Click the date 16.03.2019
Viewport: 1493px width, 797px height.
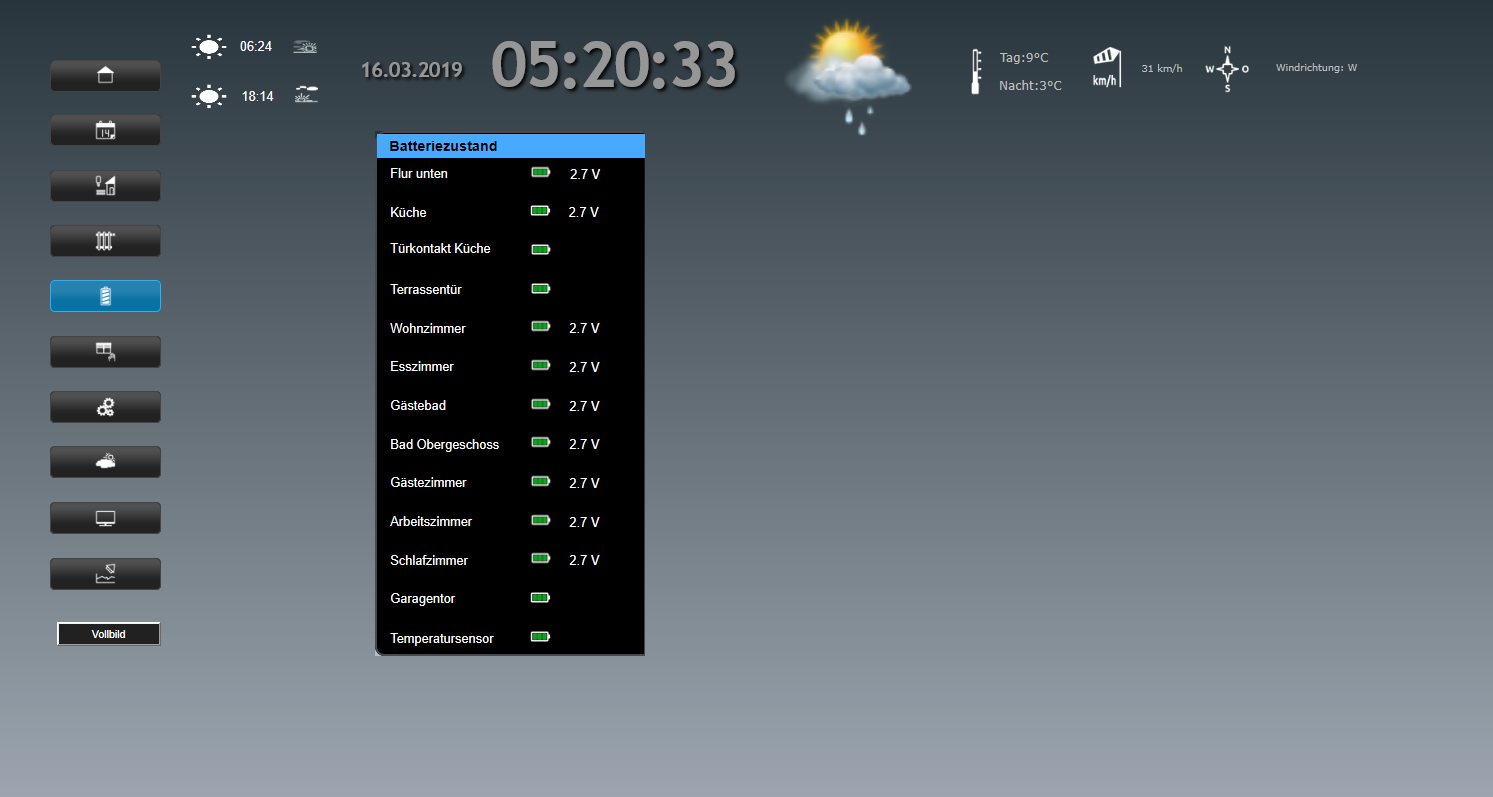[412, 70]
